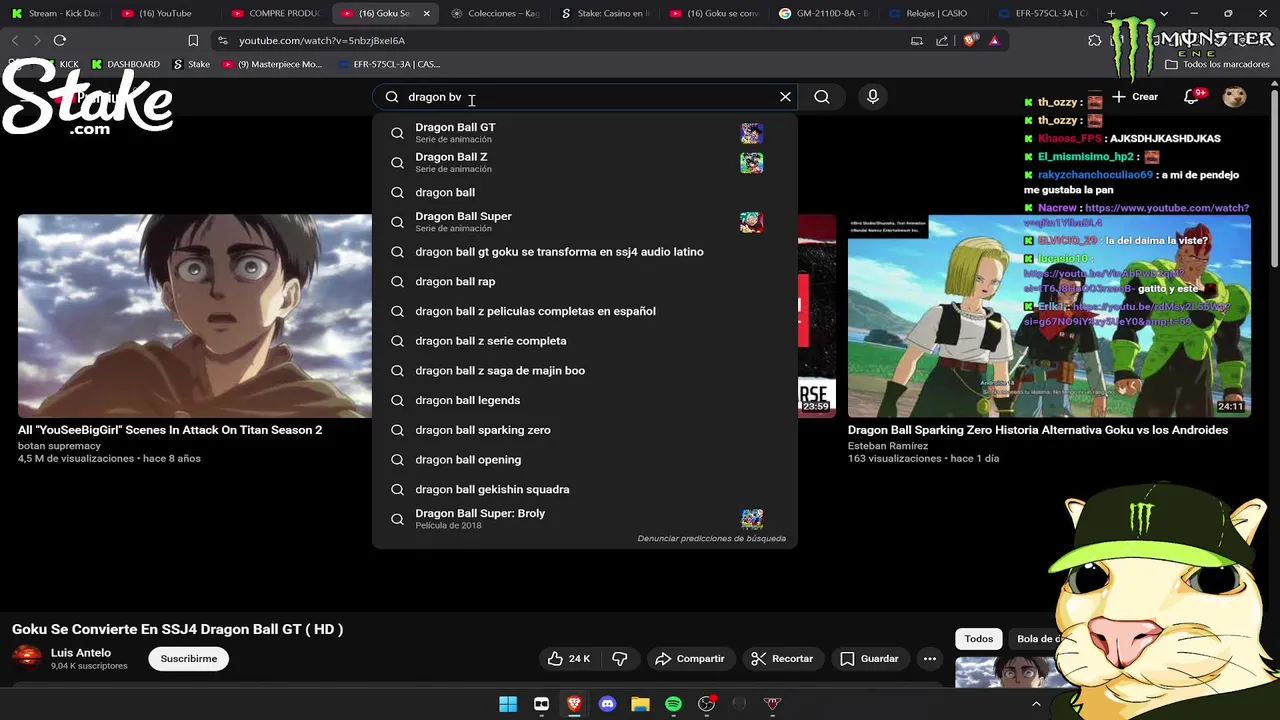Choose 'goku se transforma en ssj4' suggestion
Screen dimensions: 1280x720
[x=585, y=252]
